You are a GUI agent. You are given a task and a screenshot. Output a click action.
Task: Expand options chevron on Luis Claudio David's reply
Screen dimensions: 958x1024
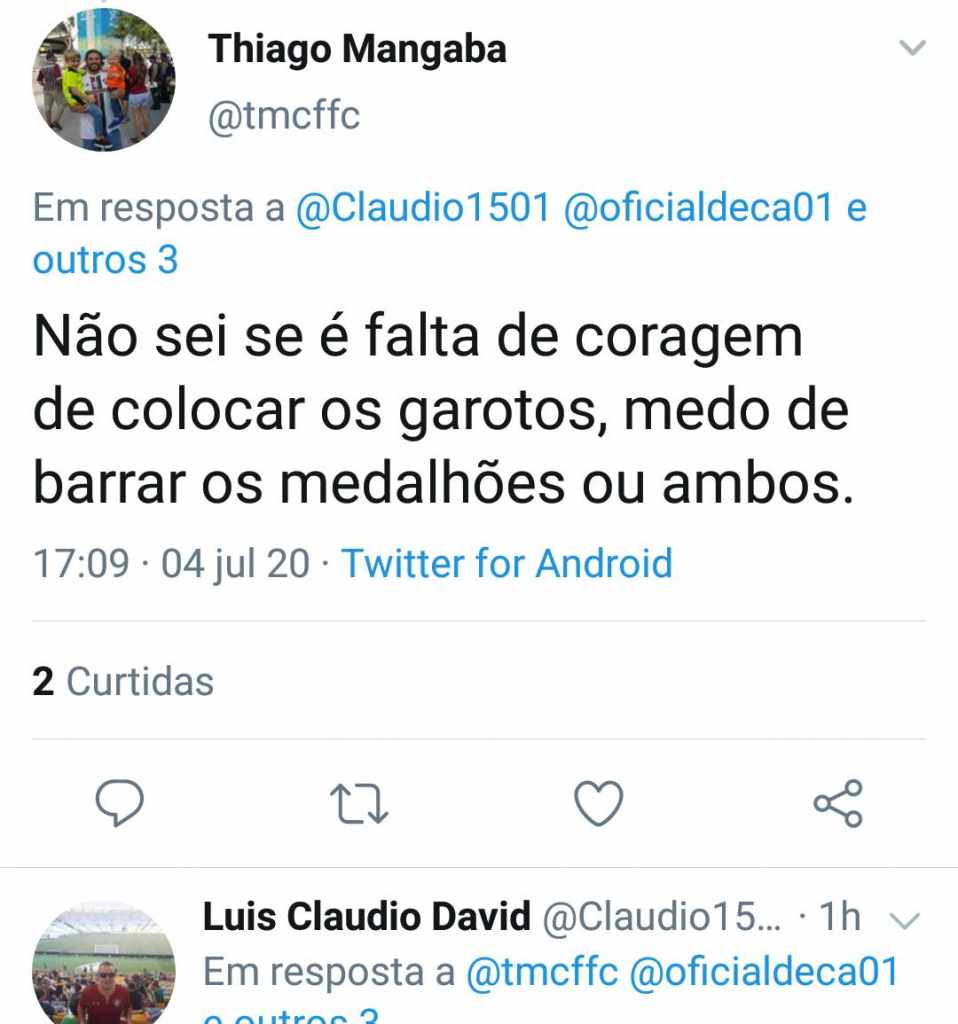905,920
